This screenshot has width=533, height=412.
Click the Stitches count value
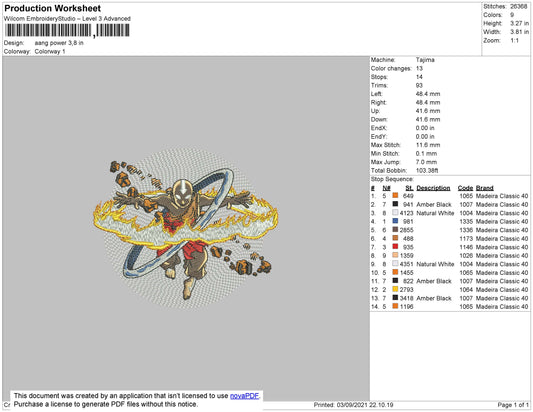518,6
